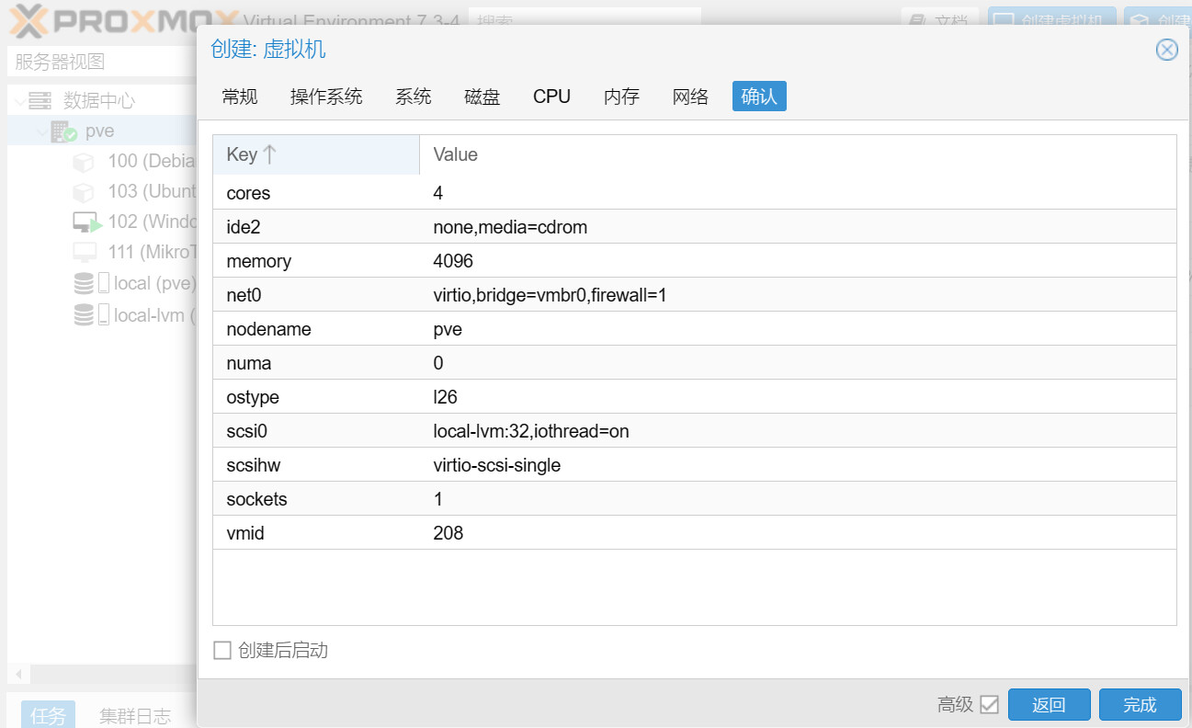Select VM 111 (MikroTik) in tree
The width and height of the screenshot is (1192, 728).
click(151, 252)
